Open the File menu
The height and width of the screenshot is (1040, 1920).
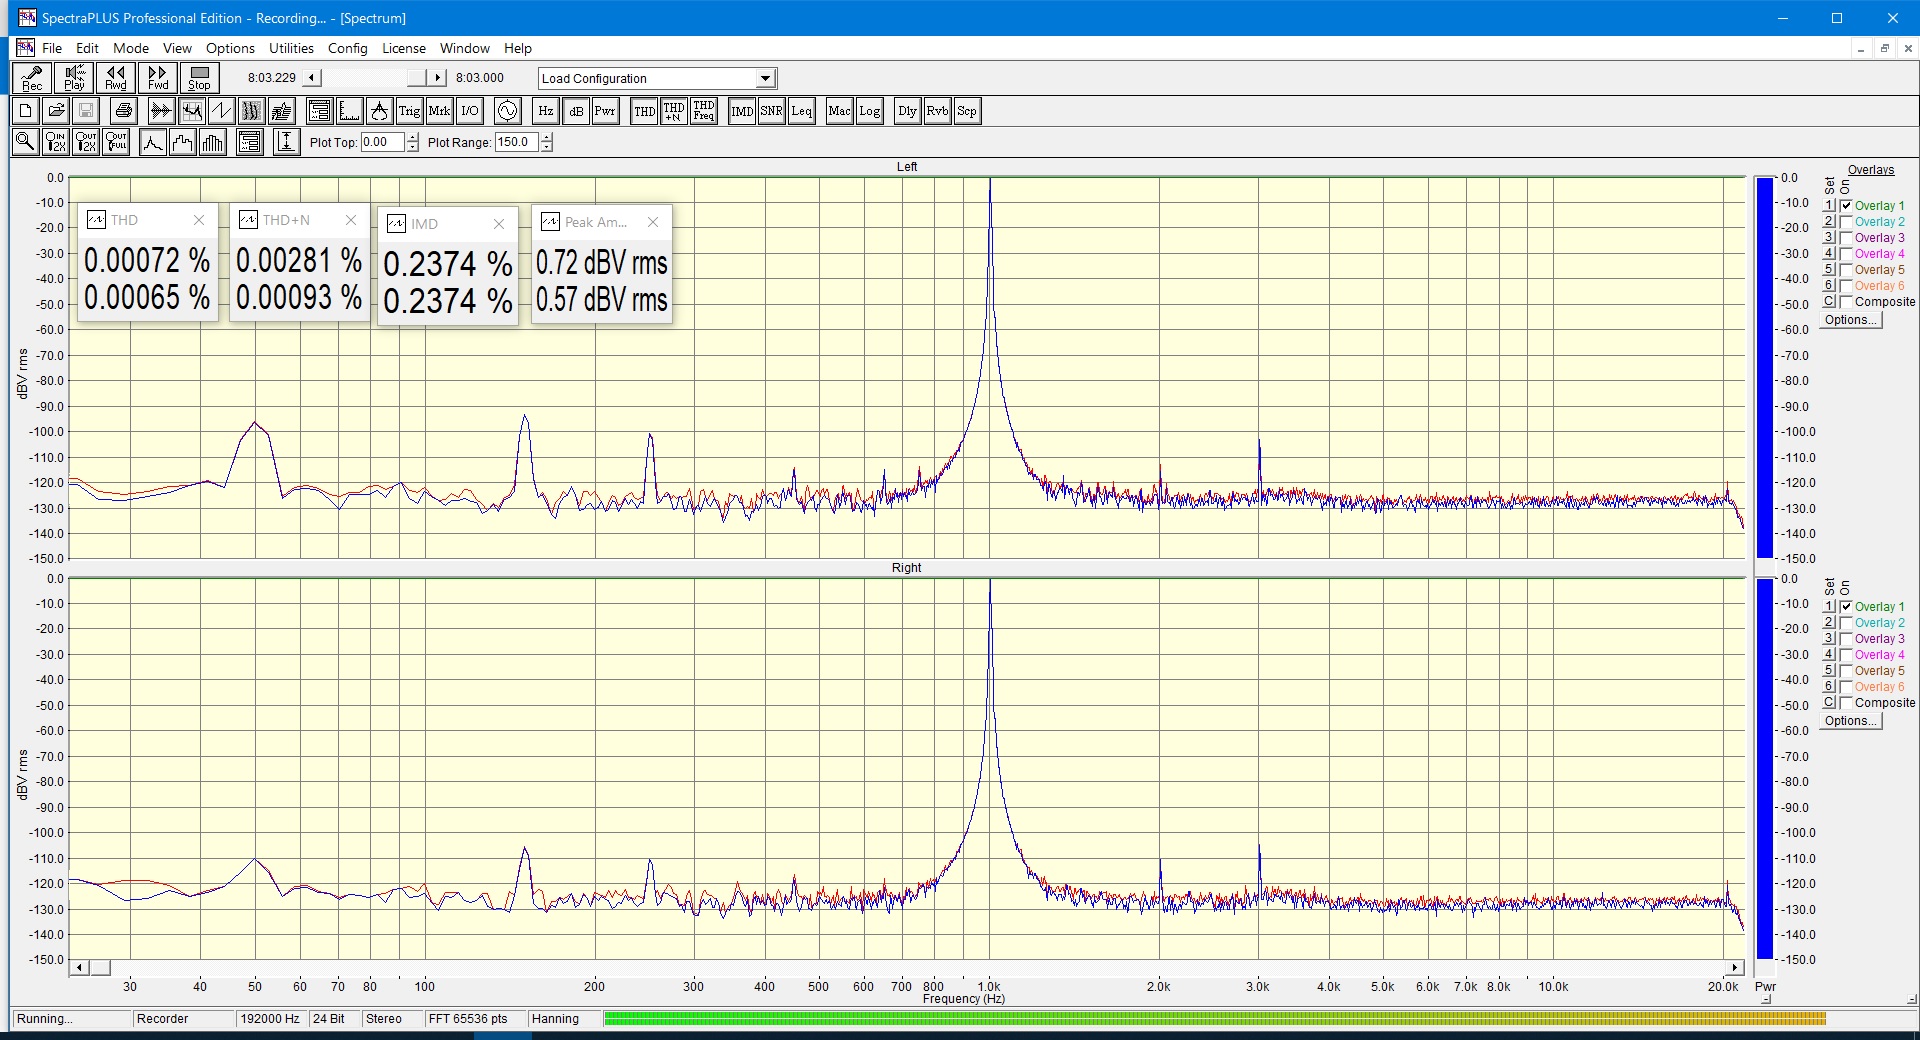pos(52,48)
